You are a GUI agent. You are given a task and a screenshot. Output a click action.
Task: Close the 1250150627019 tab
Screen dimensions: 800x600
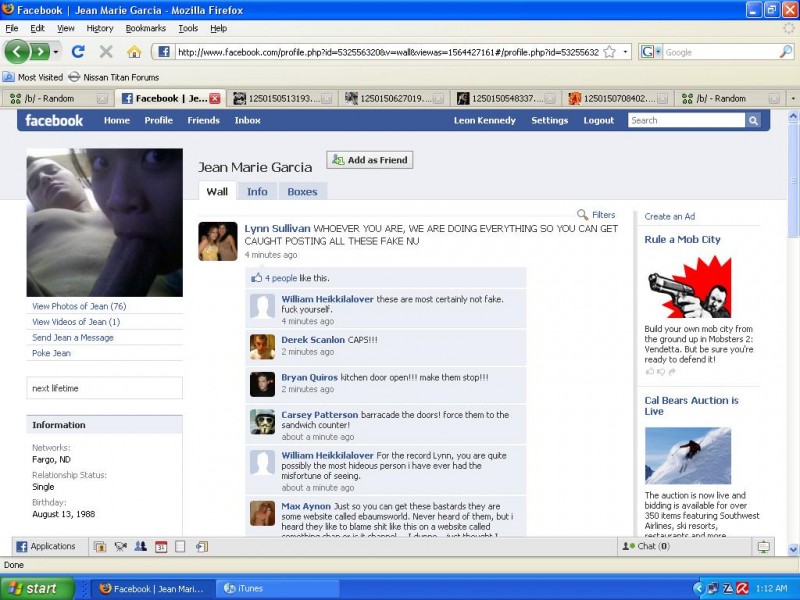(x=438, y=98)
